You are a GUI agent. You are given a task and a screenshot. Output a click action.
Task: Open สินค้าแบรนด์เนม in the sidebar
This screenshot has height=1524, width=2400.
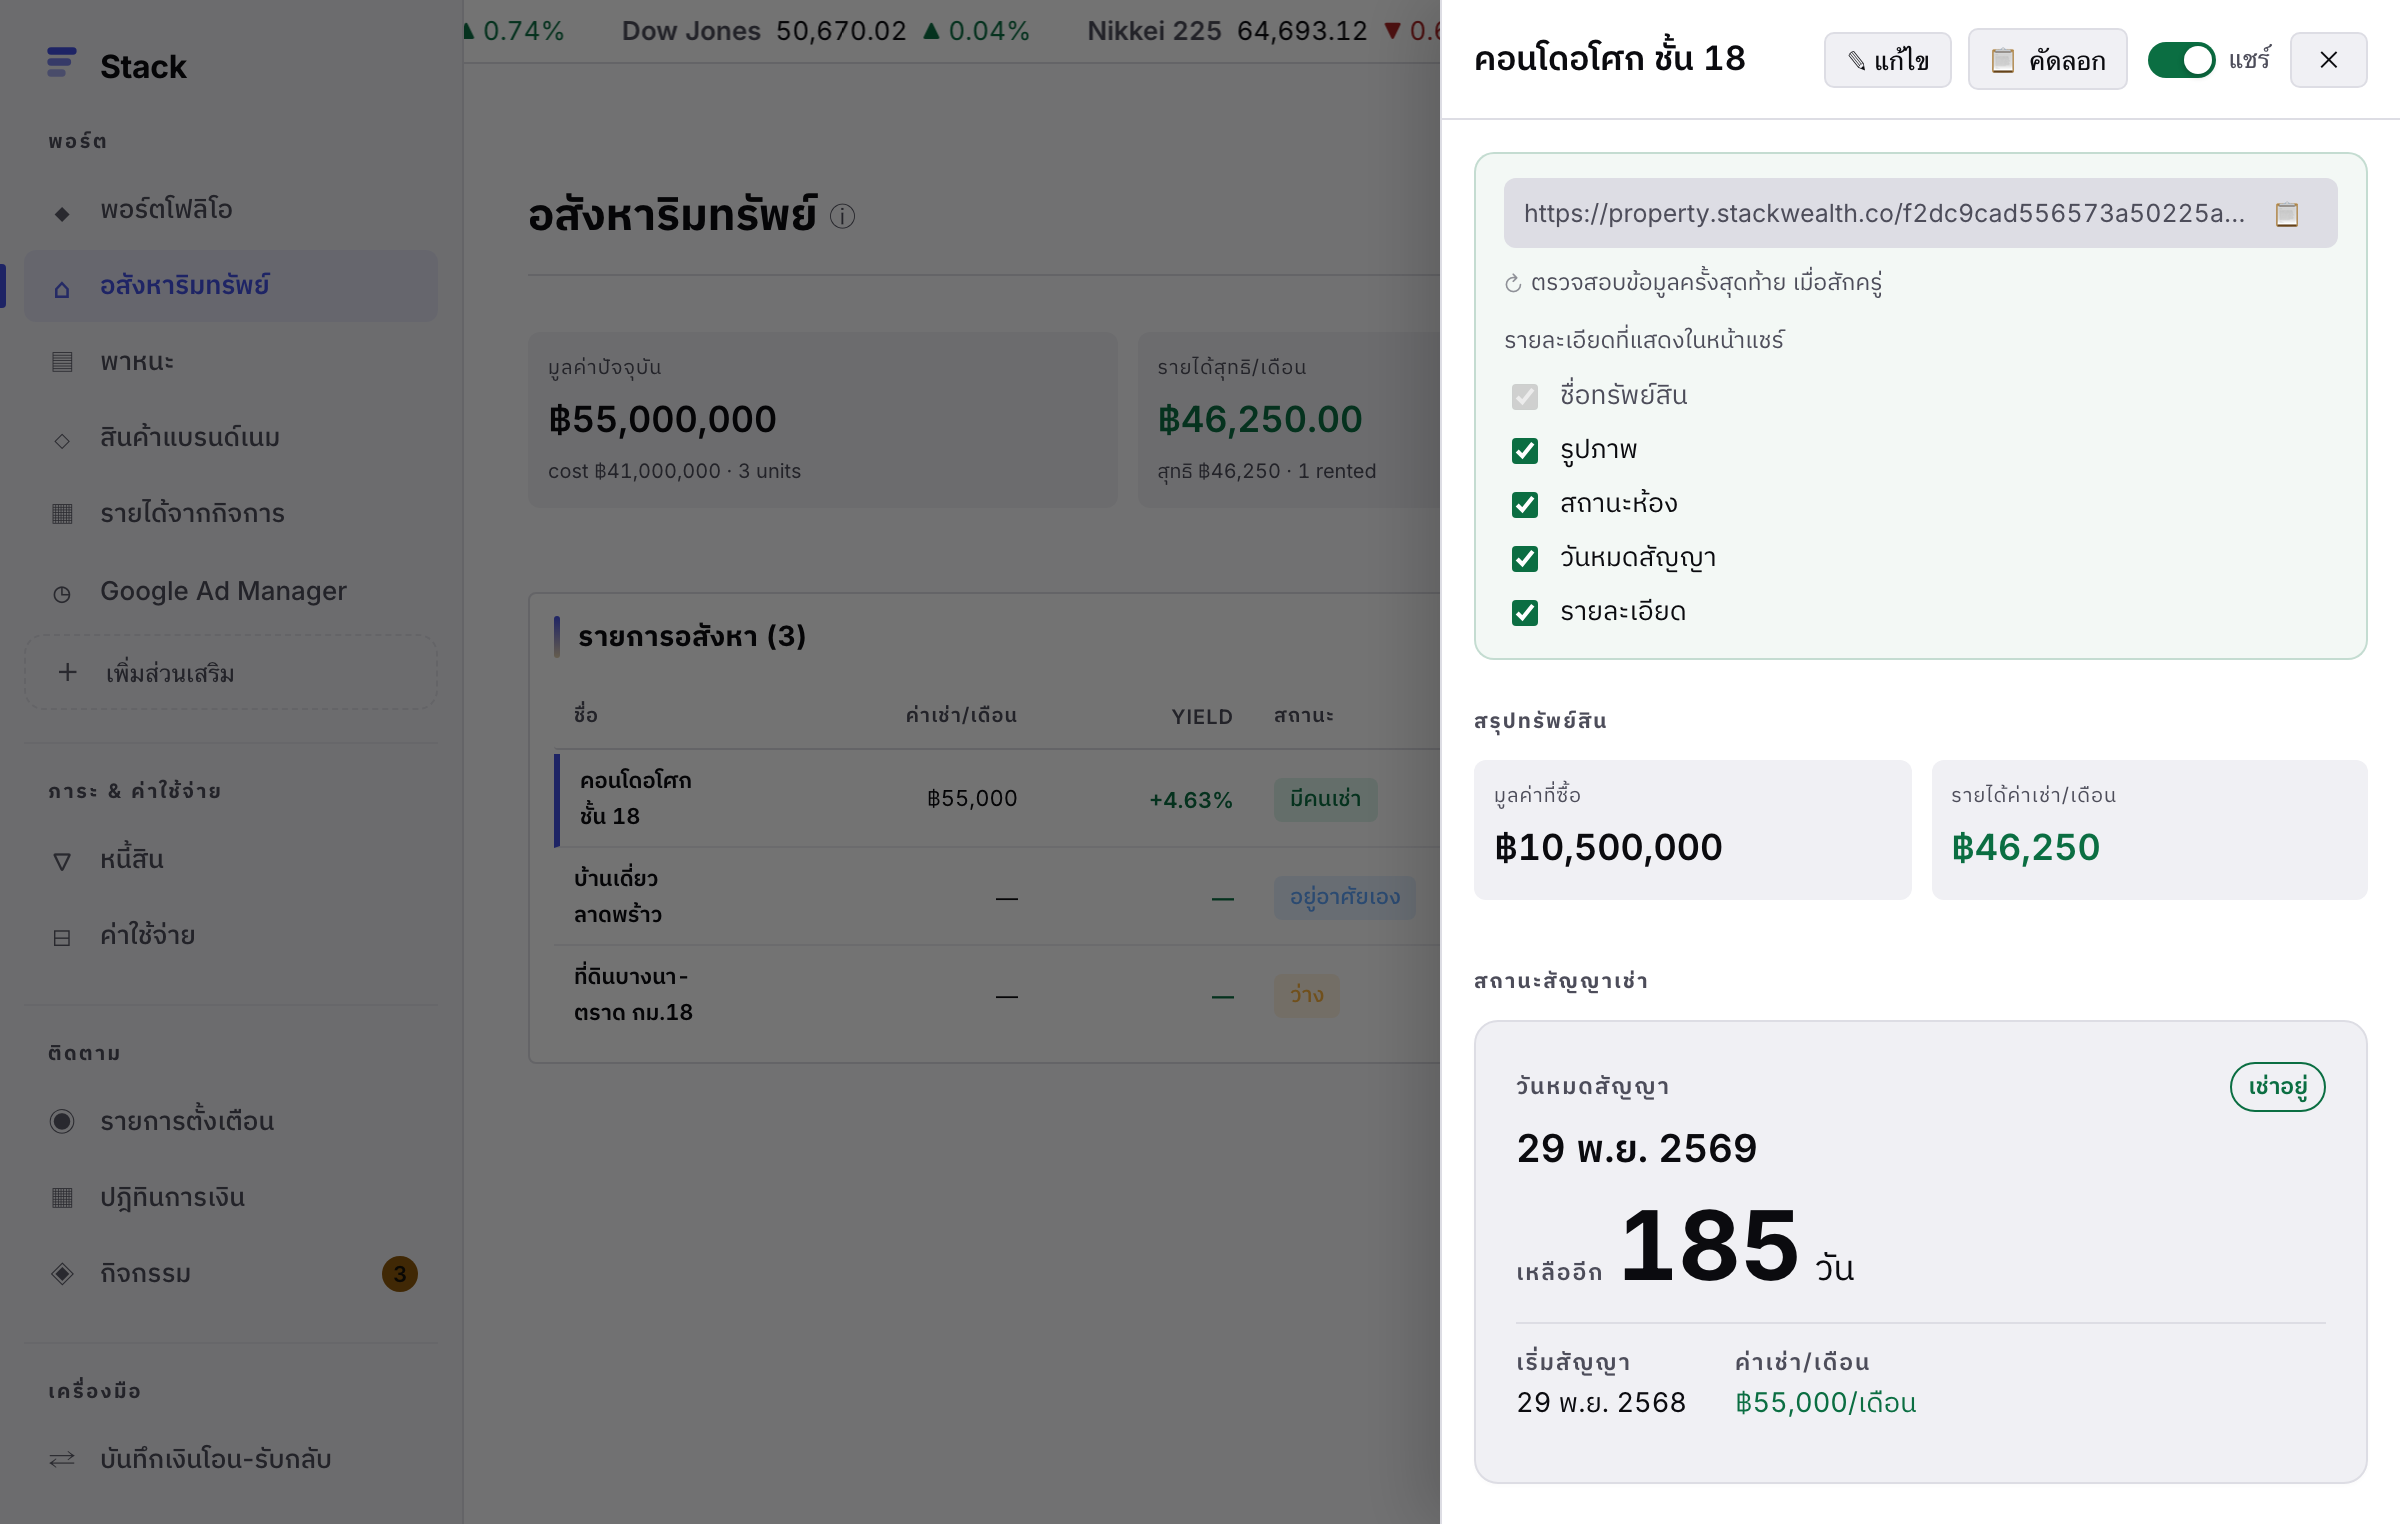[x=231, y=438]
